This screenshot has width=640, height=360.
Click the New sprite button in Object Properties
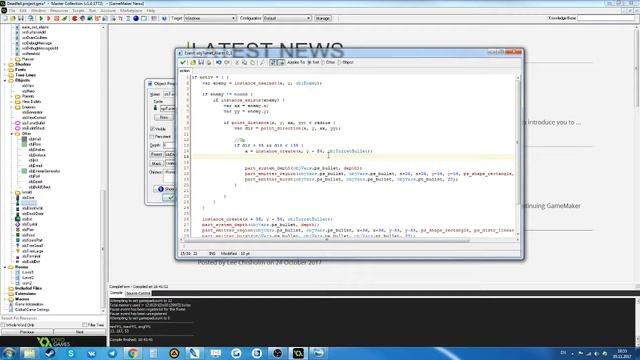164,118
